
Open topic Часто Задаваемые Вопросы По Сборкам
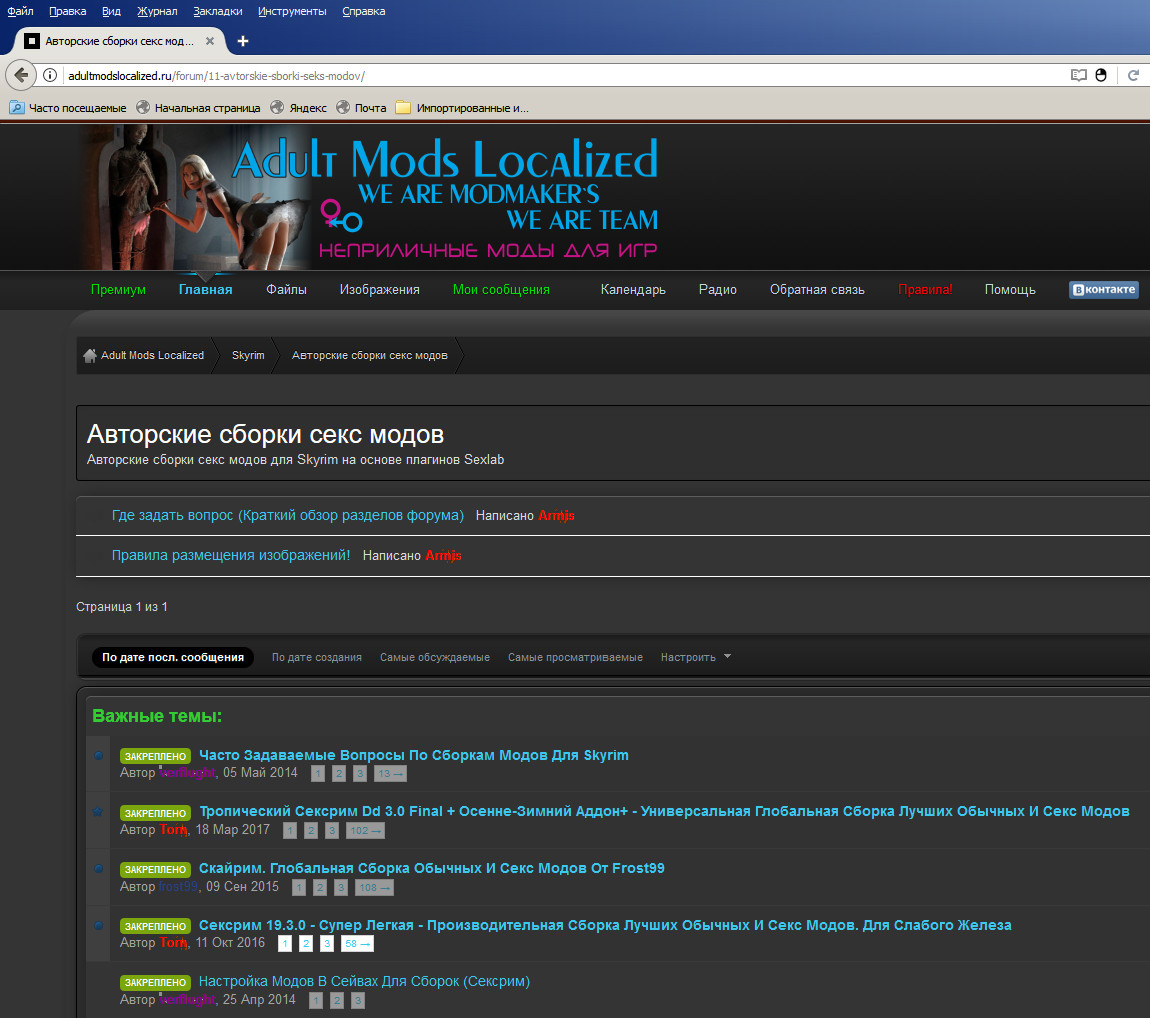coord(414,755)
